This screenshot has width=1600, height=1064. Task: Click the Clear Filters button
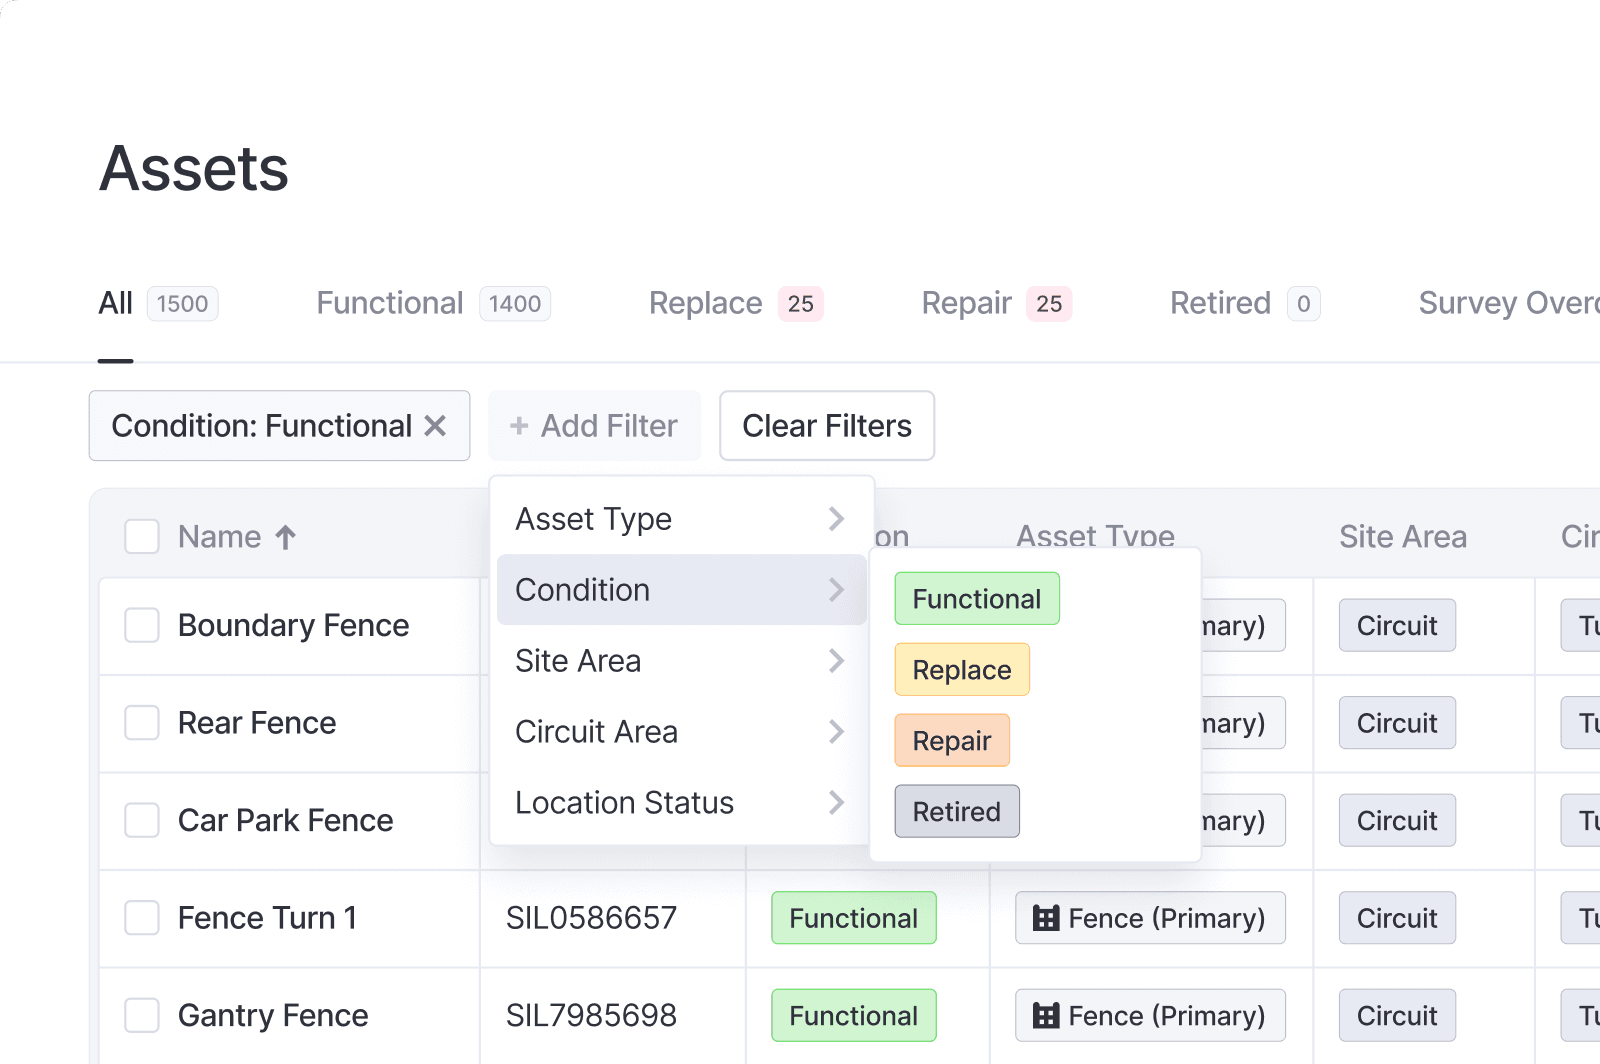[x=826, y=425]
